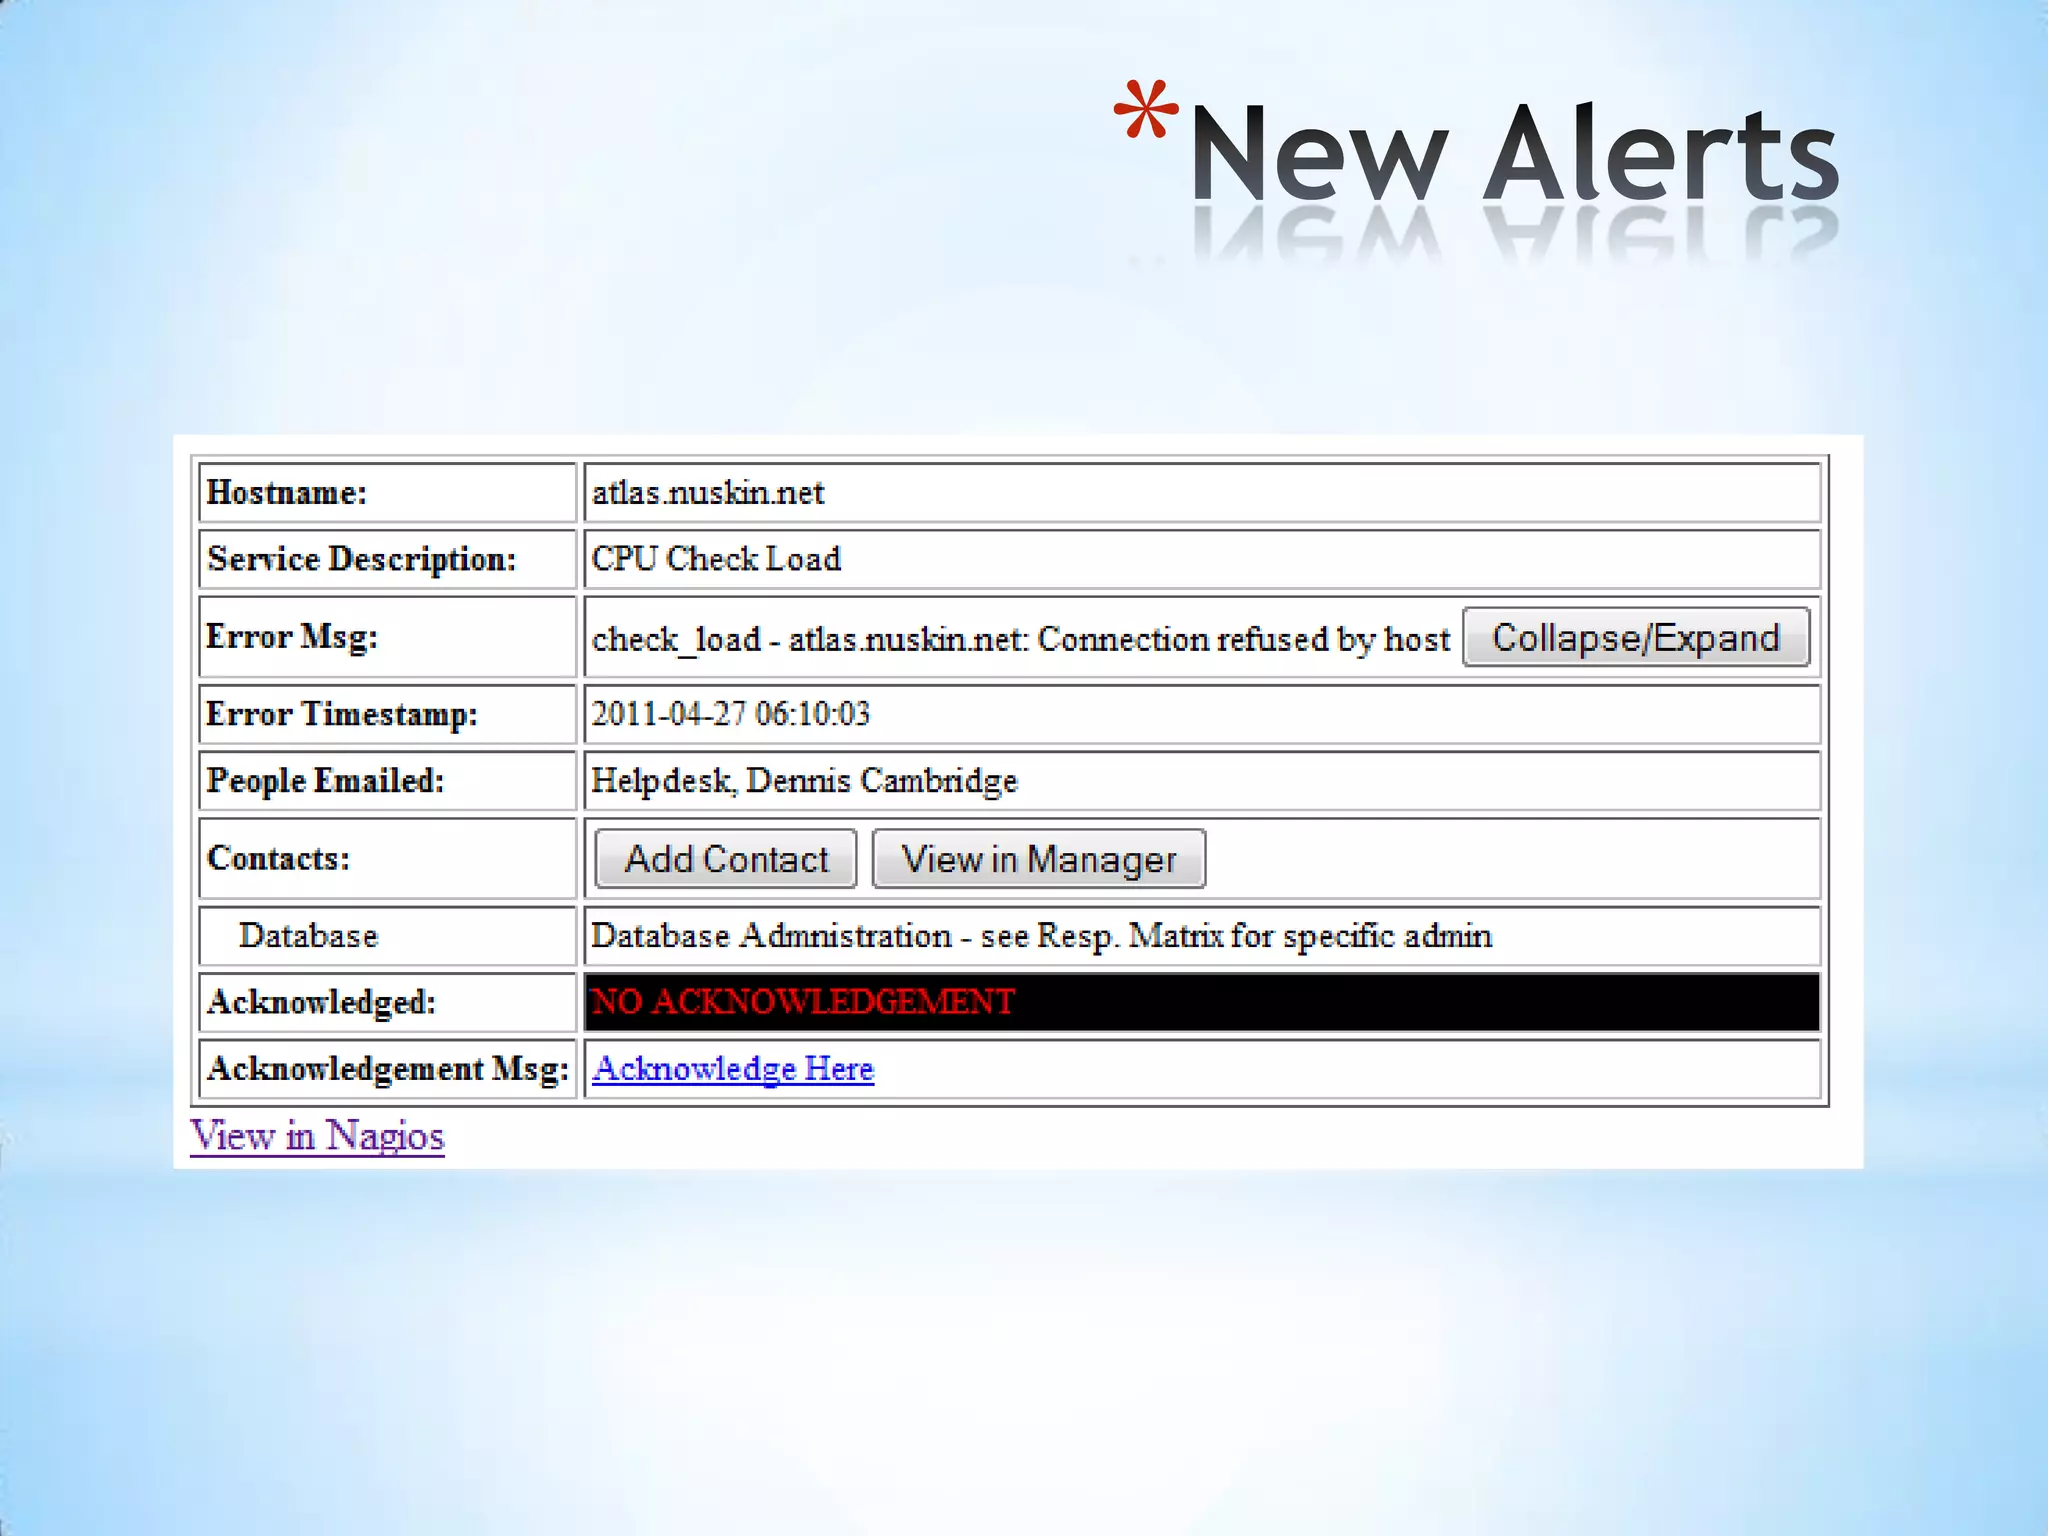The image size is (2048, 1536).
Task: Click the Collapse/Expand button
Action: (x=1636, y=637)
